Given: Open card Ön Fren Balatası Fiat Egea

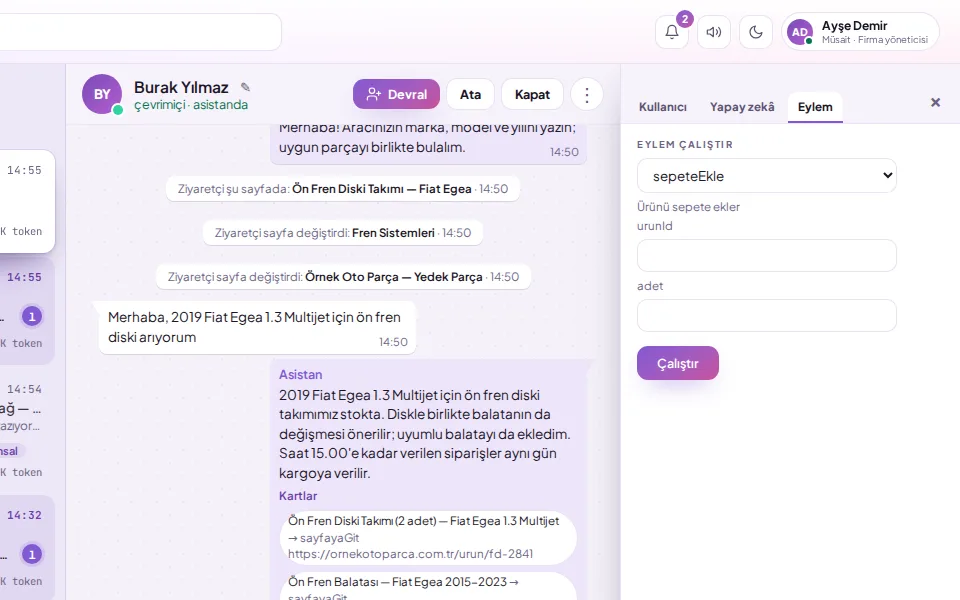Looking at the screenshot, I should 429,587.
